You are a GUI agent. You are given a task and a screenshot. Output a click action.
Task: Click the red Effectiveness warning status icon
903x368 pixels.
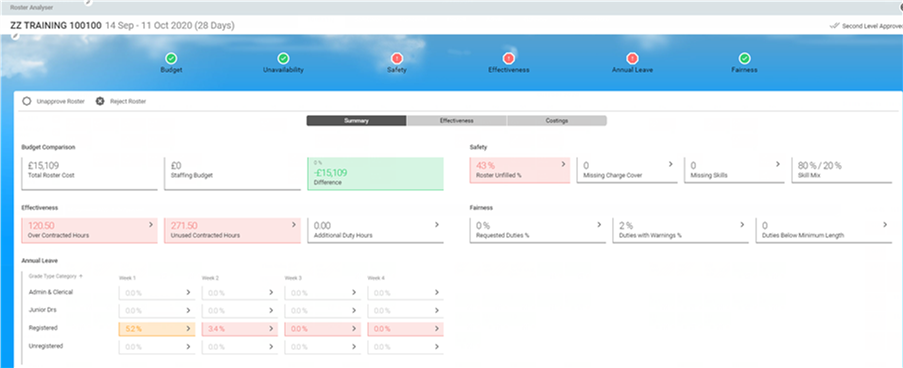click(509, 58)
